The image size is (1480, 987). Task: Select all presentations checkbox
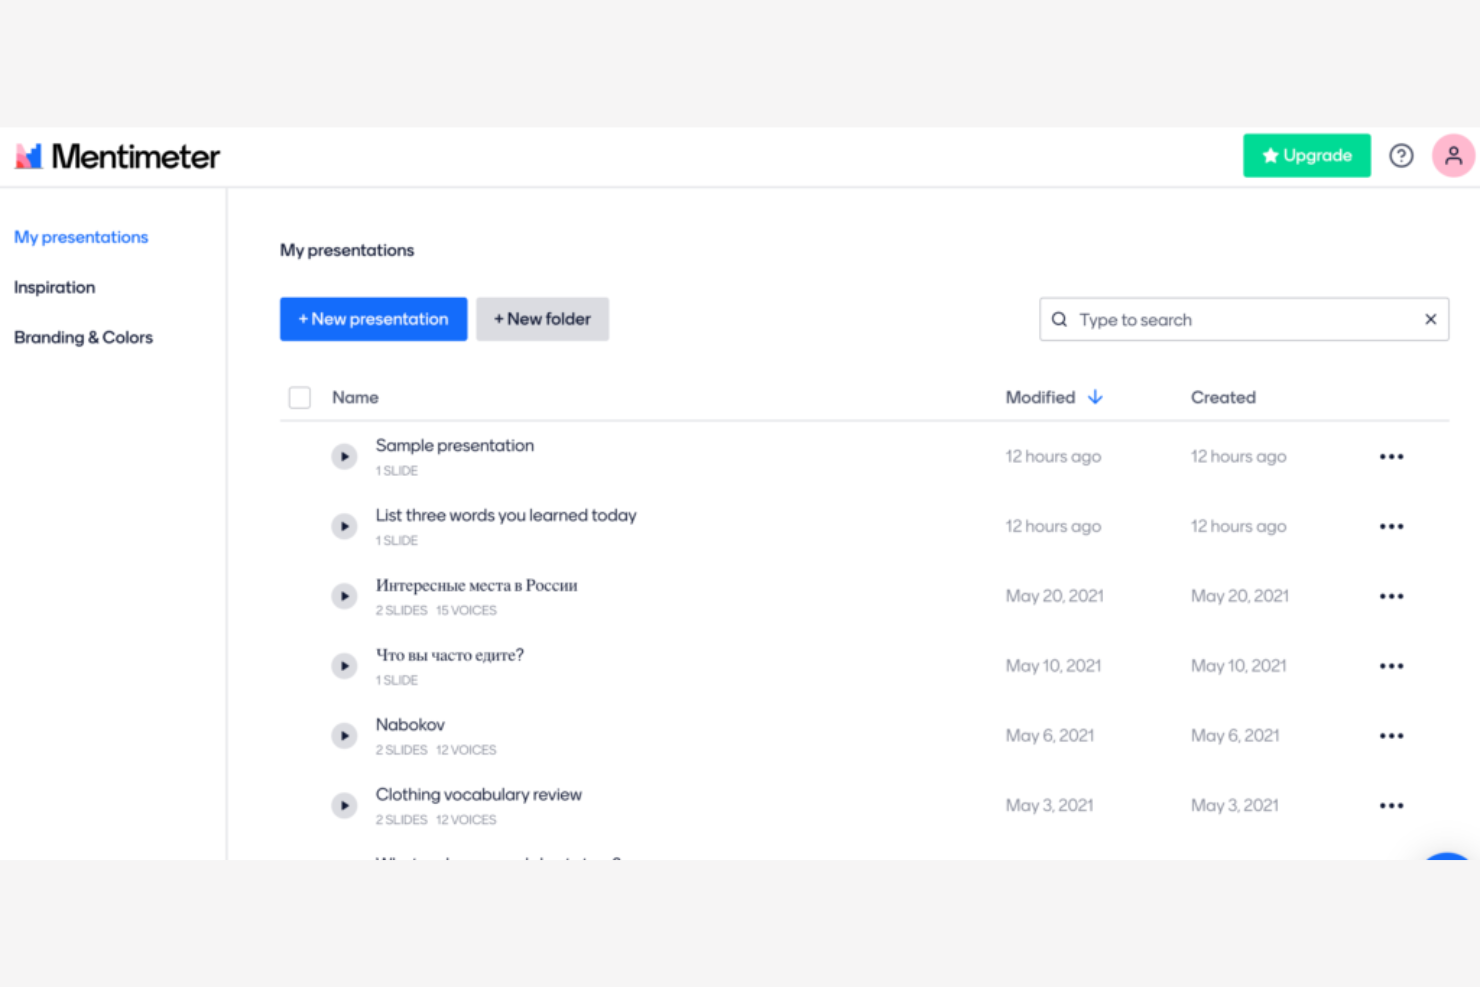pyautogui.click(x=299, y=398)
